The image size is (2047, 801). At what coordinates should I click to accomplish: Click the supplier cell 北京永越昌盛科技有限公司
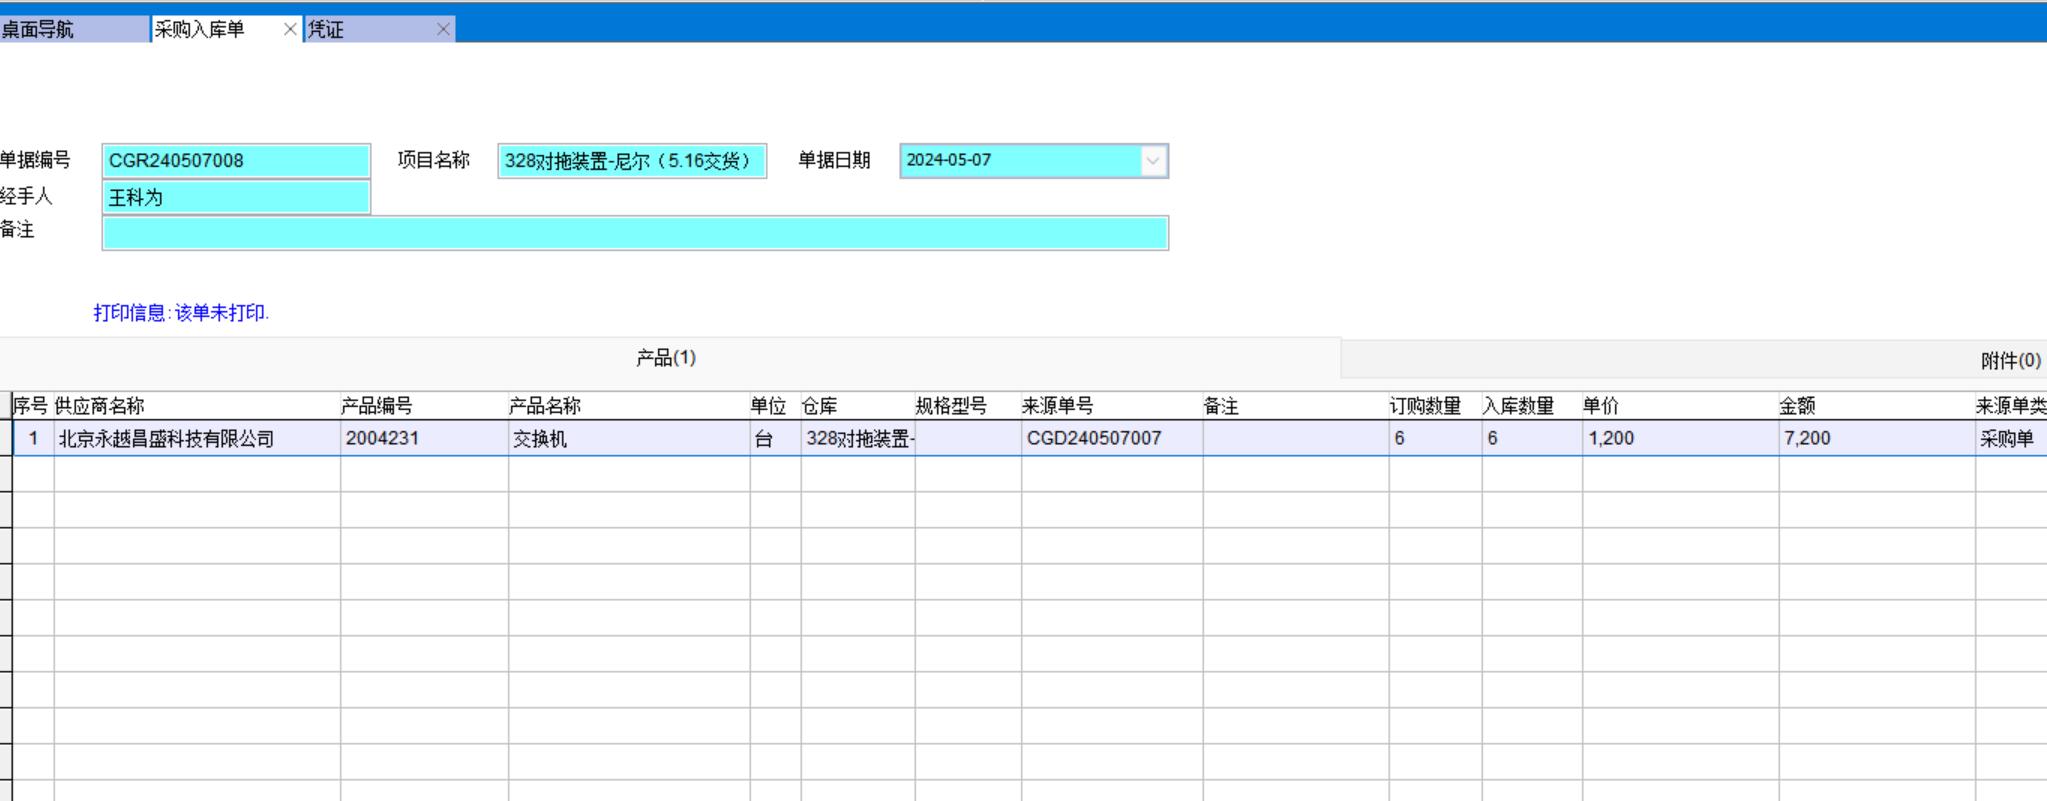click(x=167, y=438)
